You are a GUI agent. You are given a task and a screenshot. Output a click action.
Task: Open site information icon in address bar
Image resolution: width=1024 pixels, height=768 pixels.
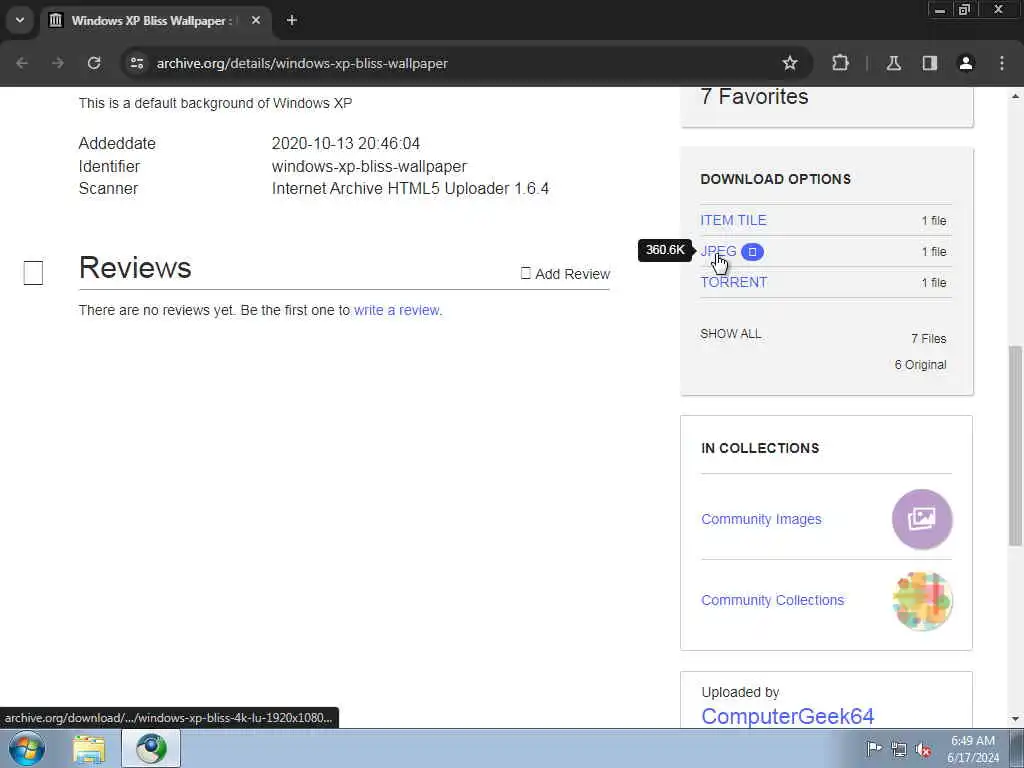coord(136,63)
